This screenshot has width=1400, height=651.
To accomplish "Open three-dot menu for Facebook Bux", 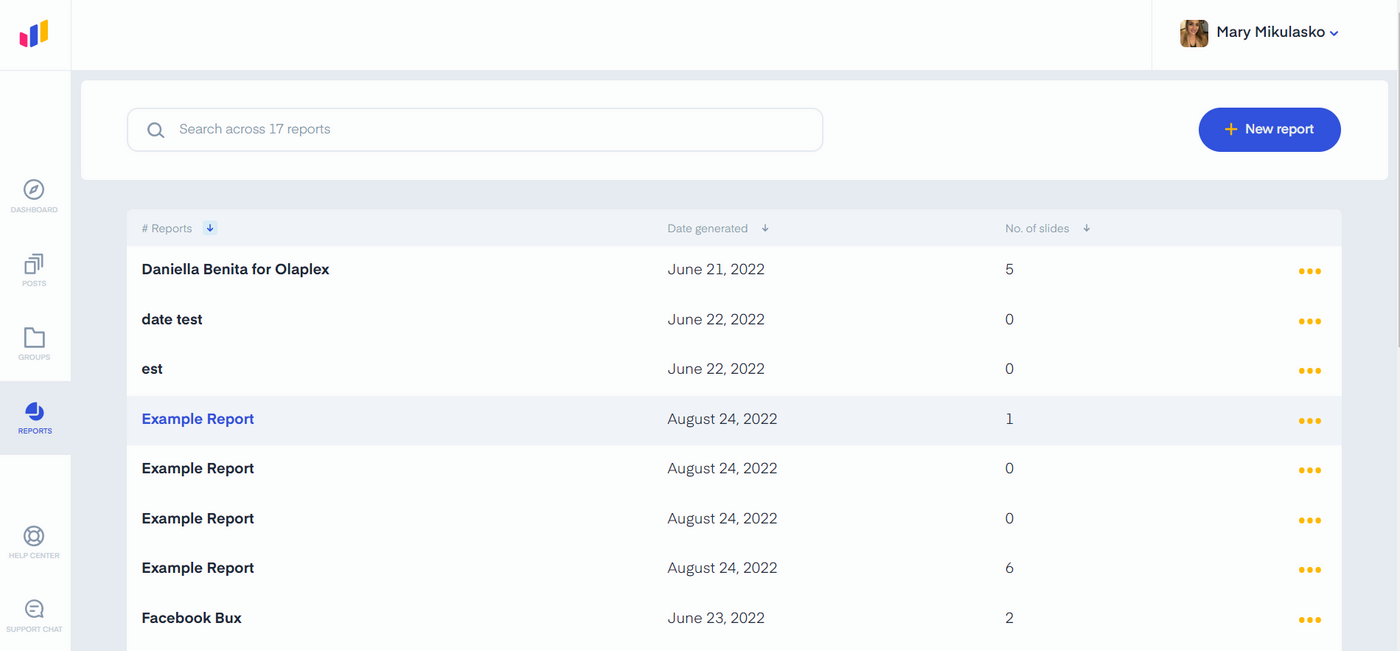I will coord(1310,620).
